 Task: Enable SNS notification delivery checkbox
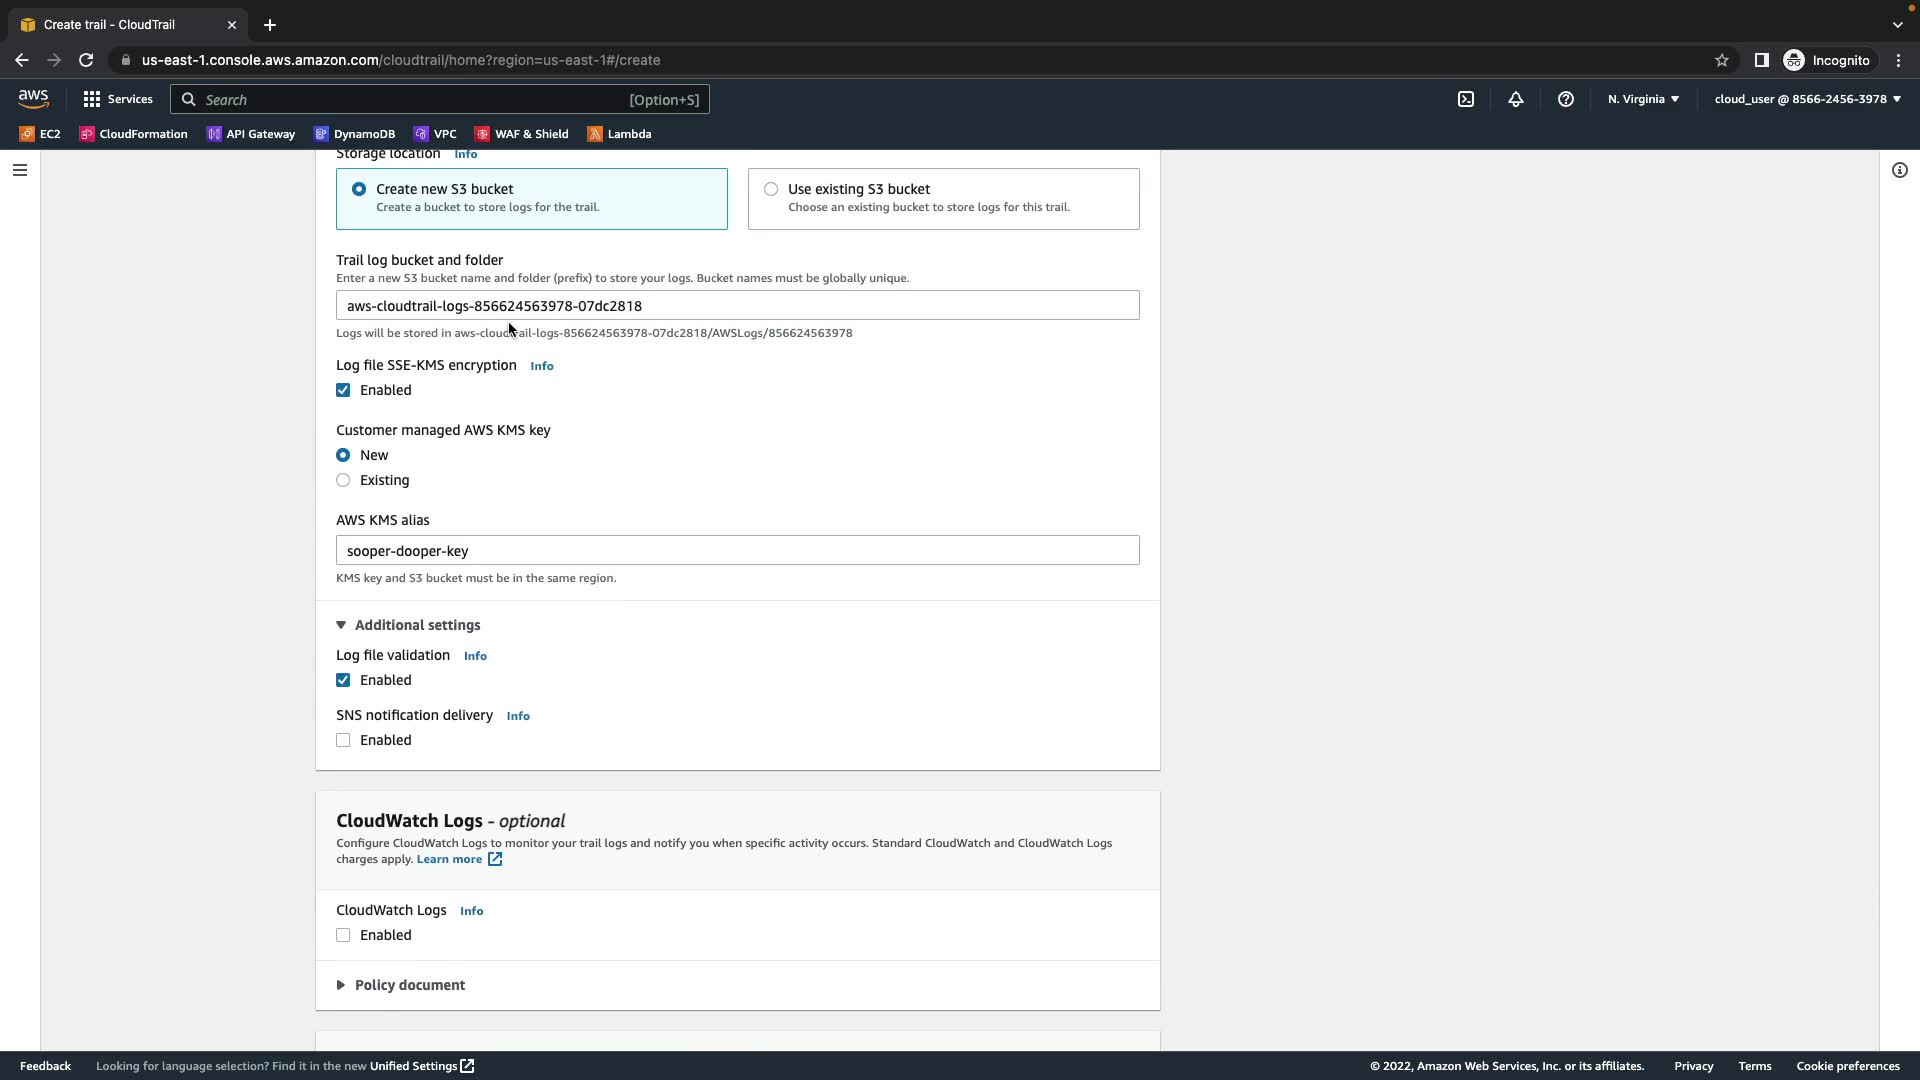[x=343, y=740]
